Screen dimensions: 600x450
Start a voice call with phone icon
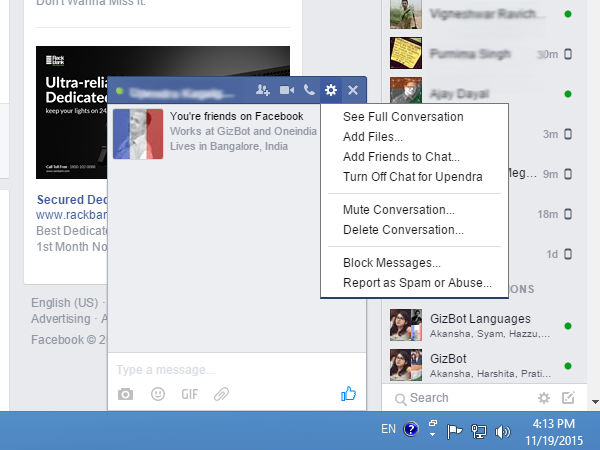309,90
